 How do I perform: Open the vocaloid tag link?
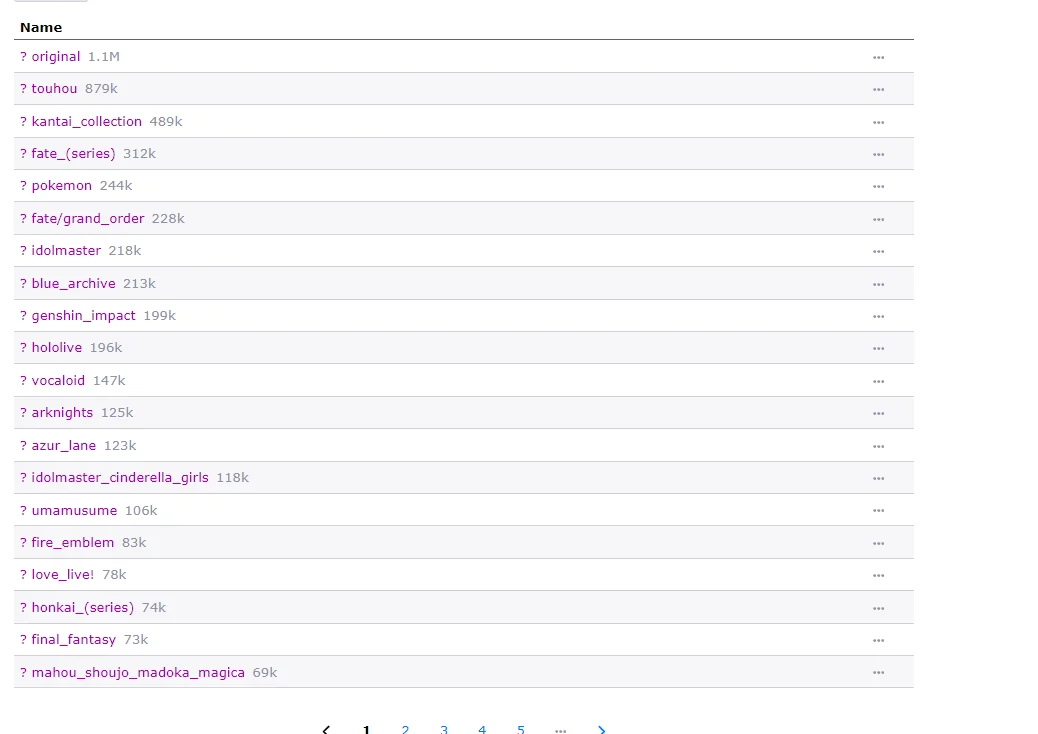(58, 381)
